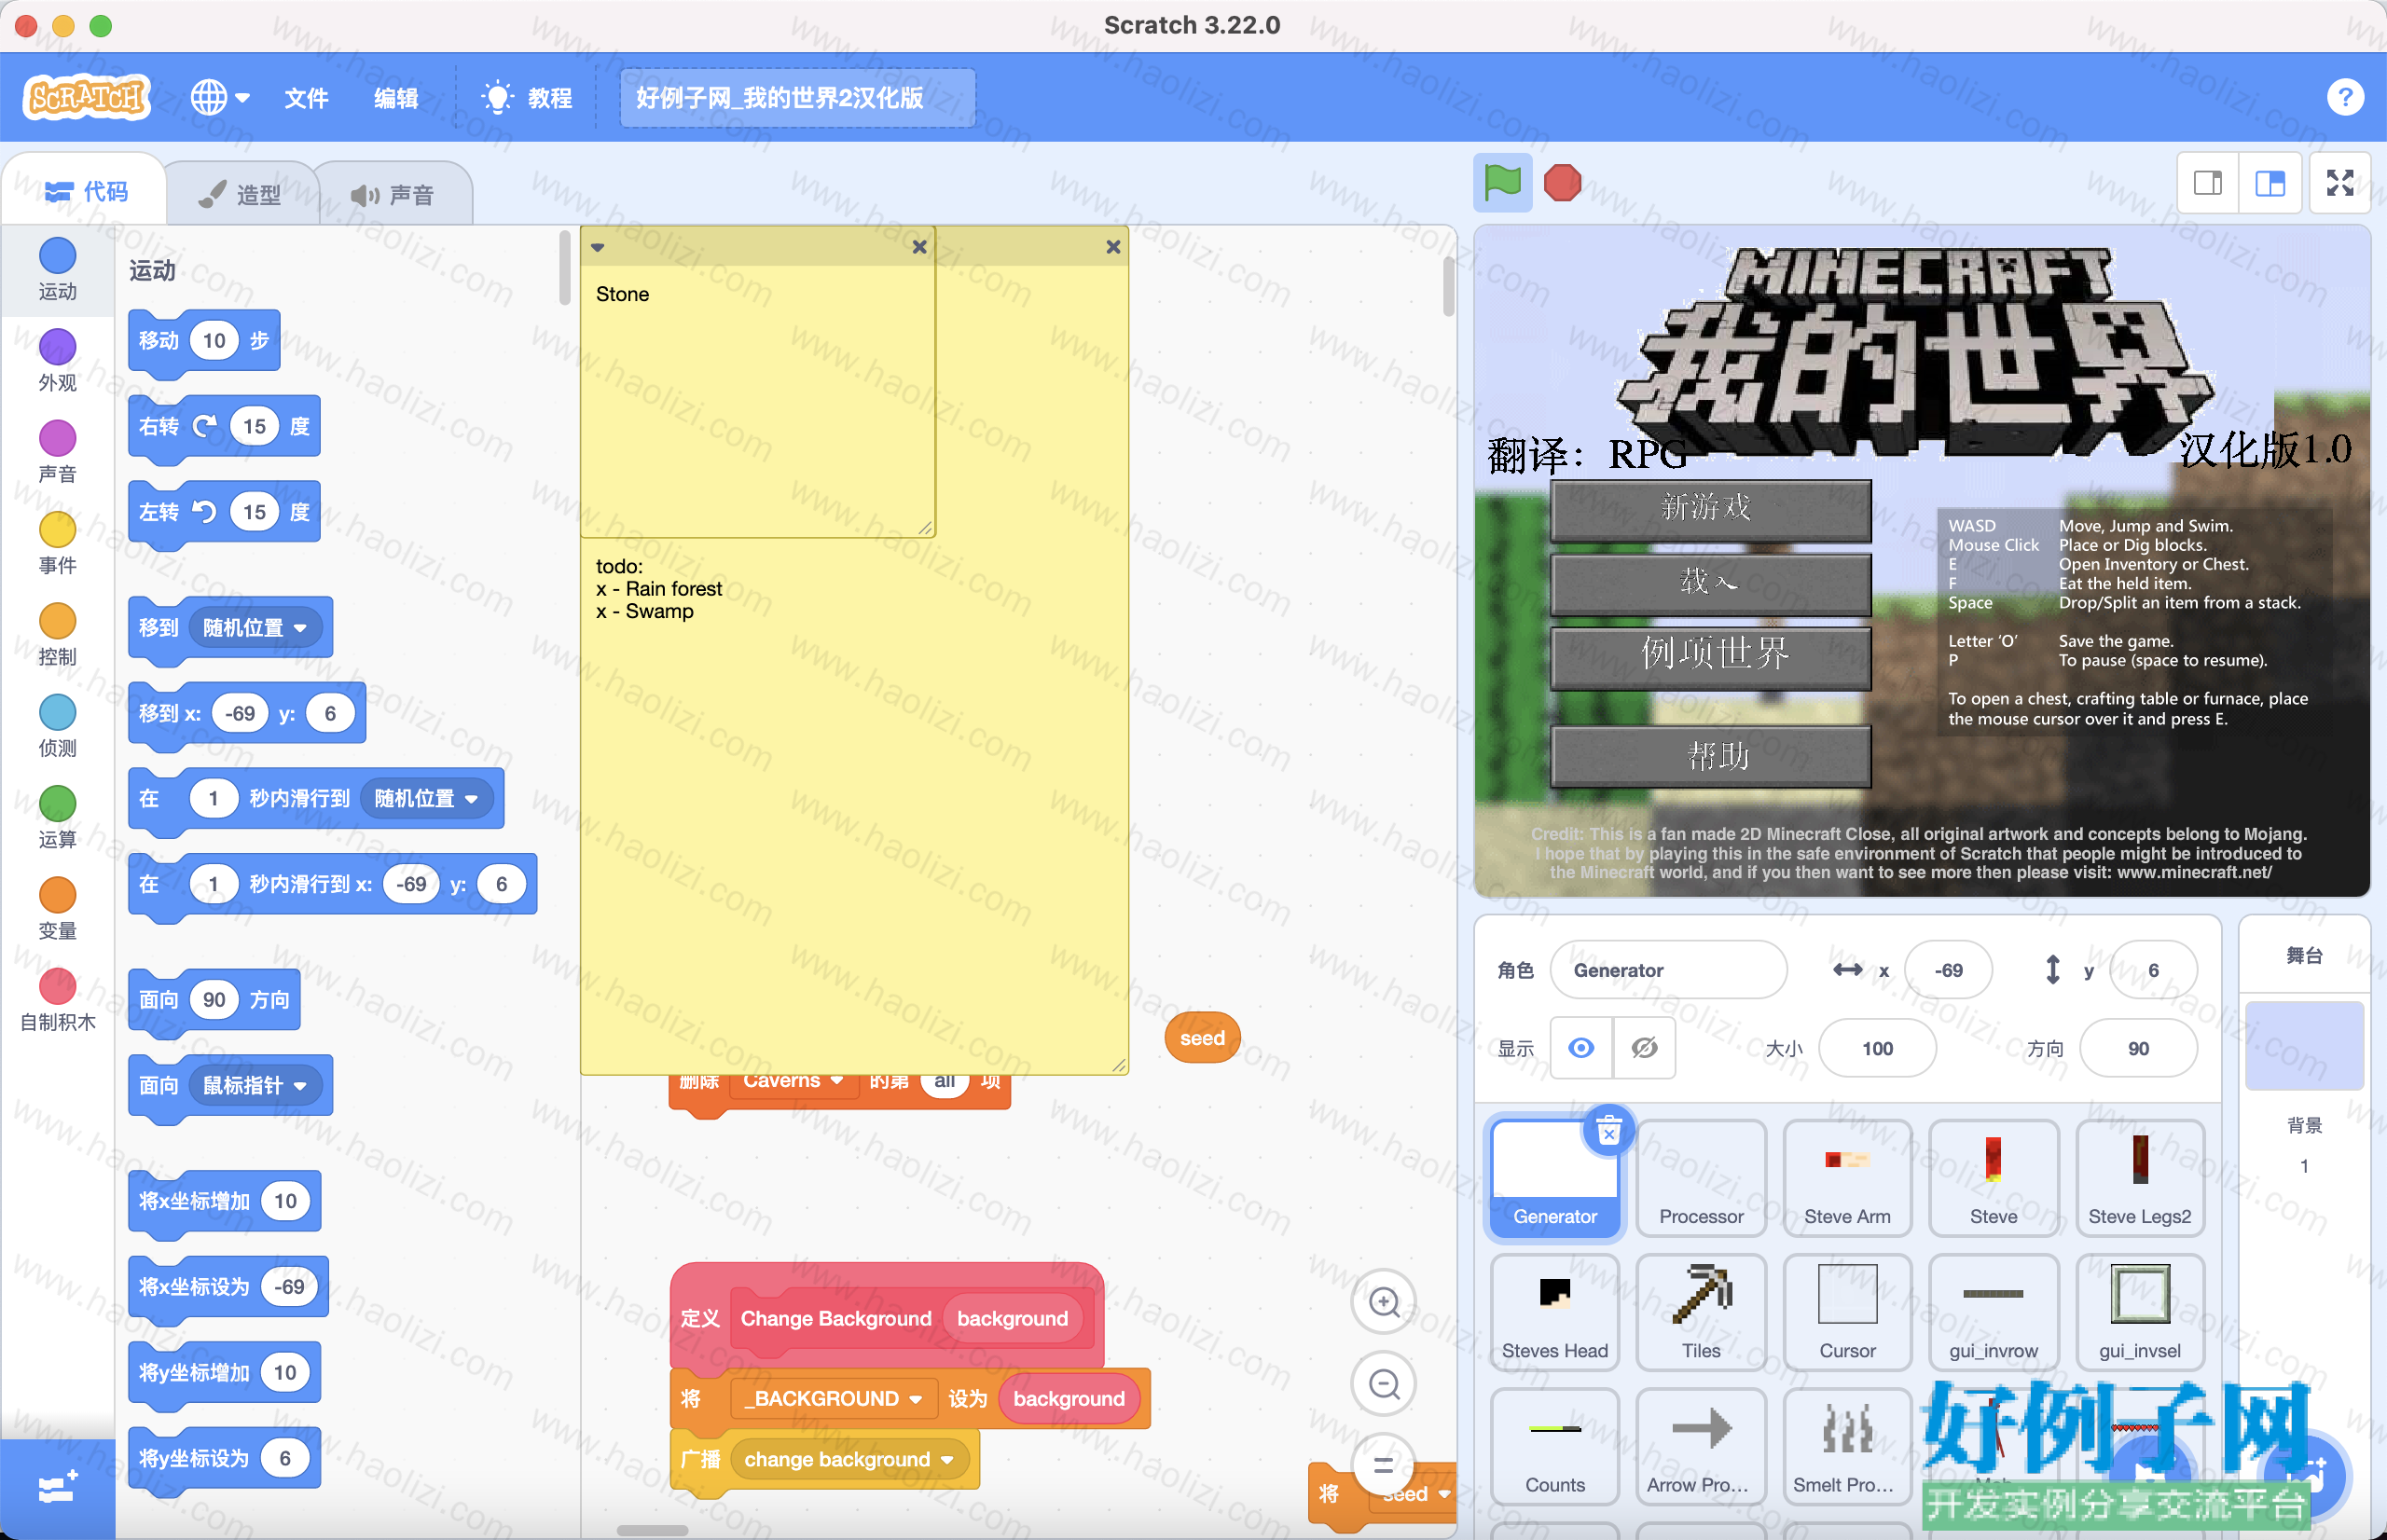Image resolution: width=2387 pixels, height=1540 pixels.
Task: Select the 声音 sound block category
Action: [58, 452]
